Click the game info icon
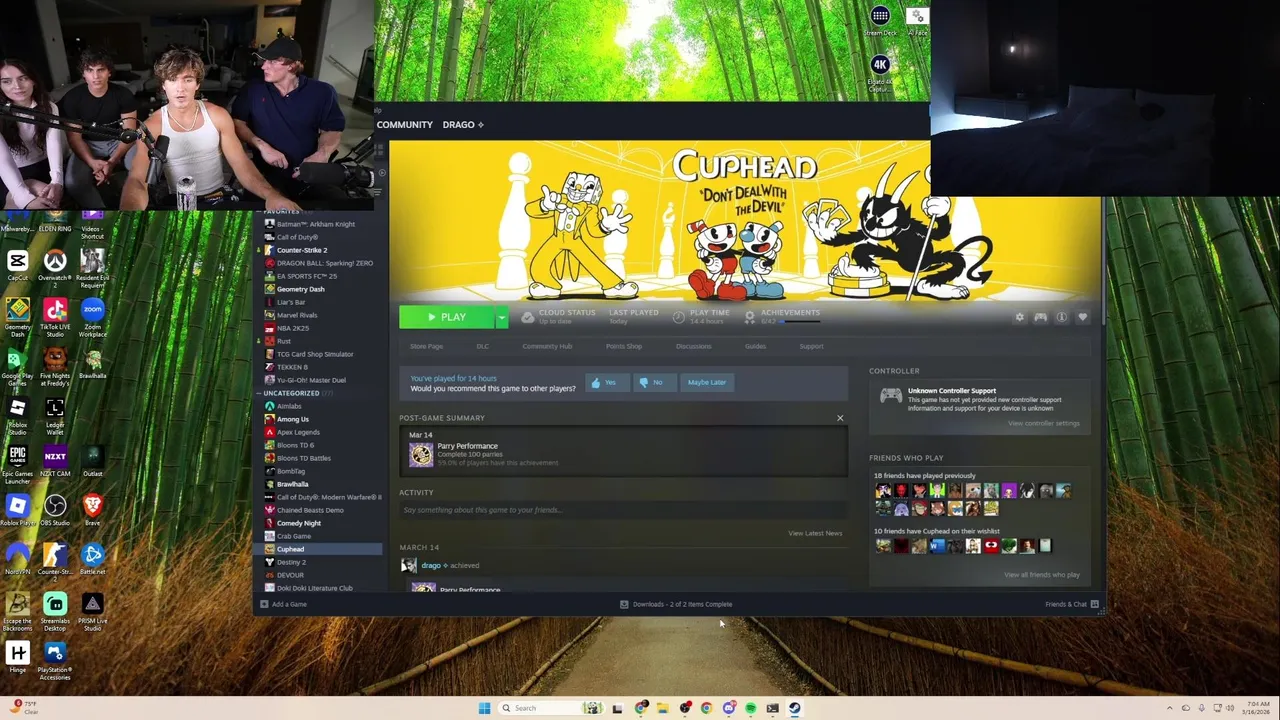This screenshot has height=720, width=1280. pyautogui.click(x=1061, y=317)
